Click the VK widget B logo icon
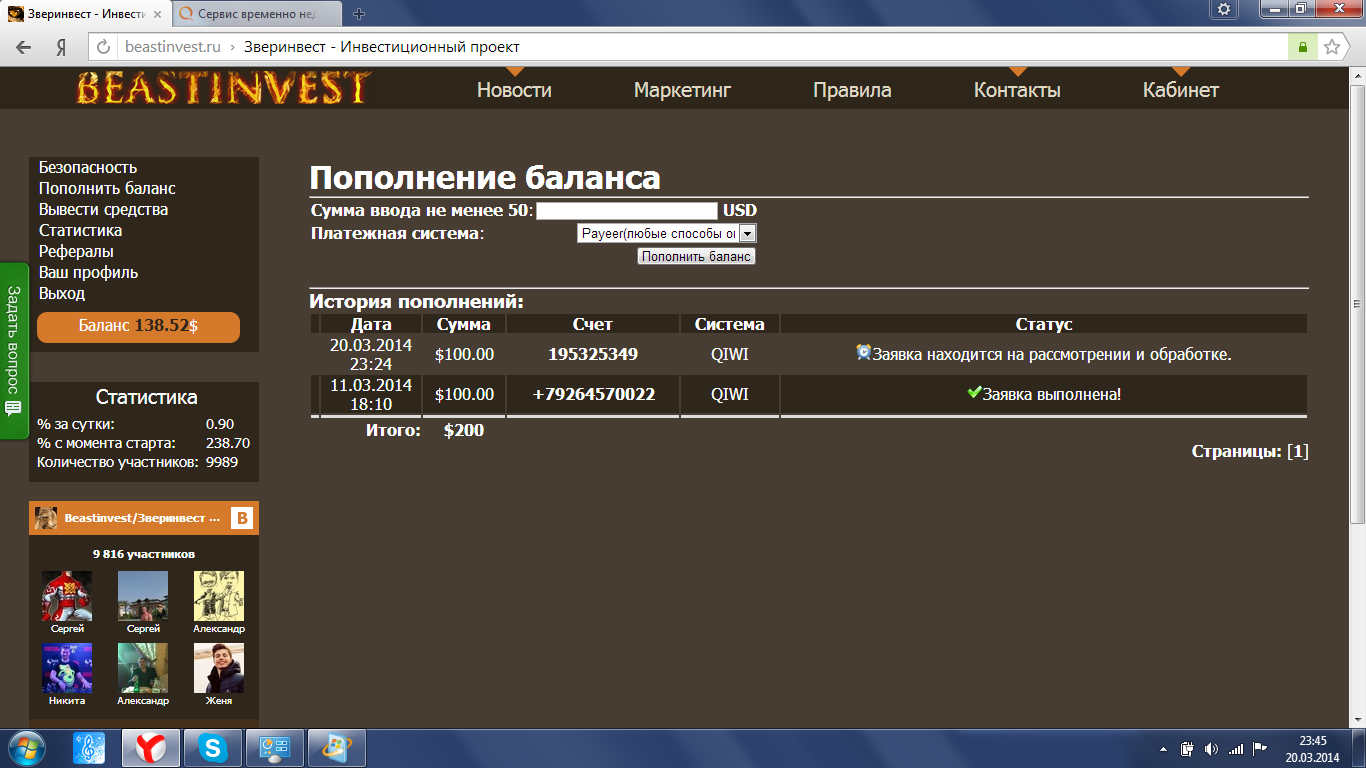 (241, 518)
